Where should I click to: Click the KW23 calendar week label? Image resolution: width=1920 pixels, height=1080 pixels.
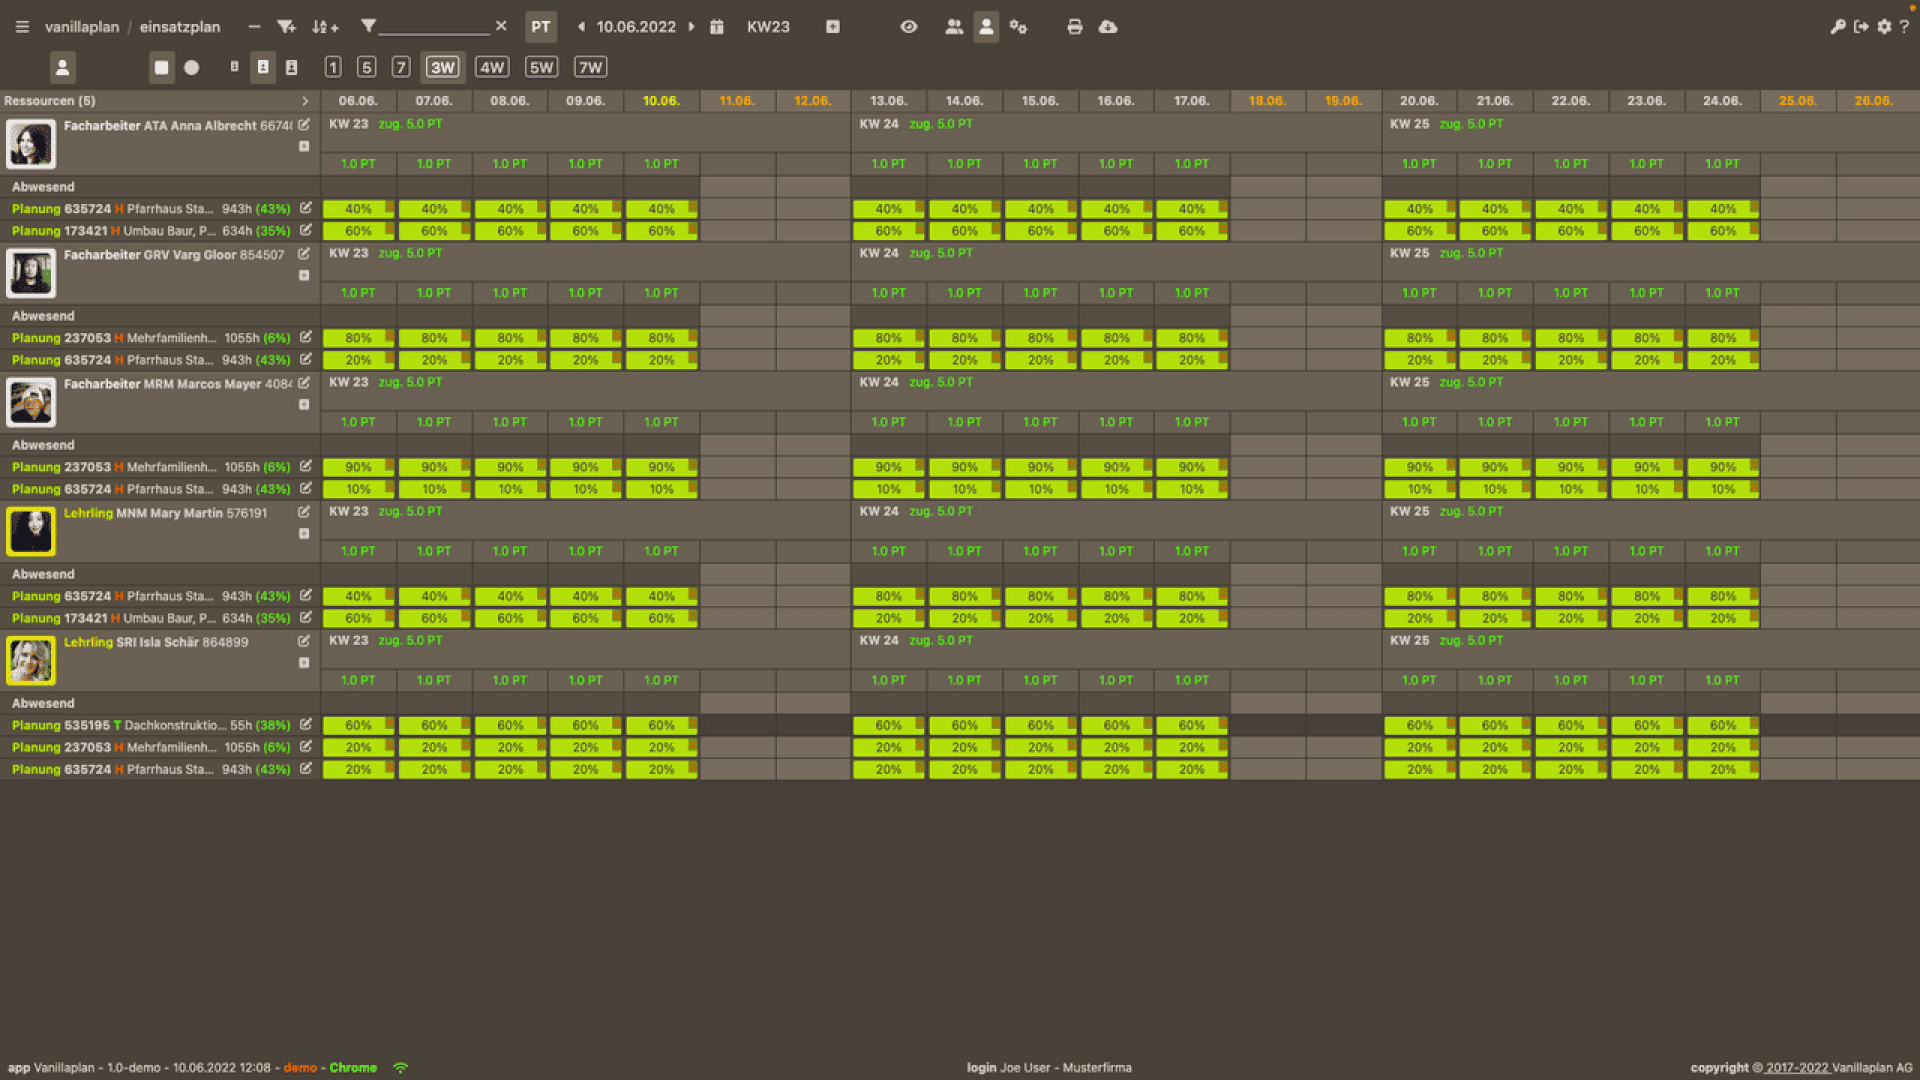[768, 27]
